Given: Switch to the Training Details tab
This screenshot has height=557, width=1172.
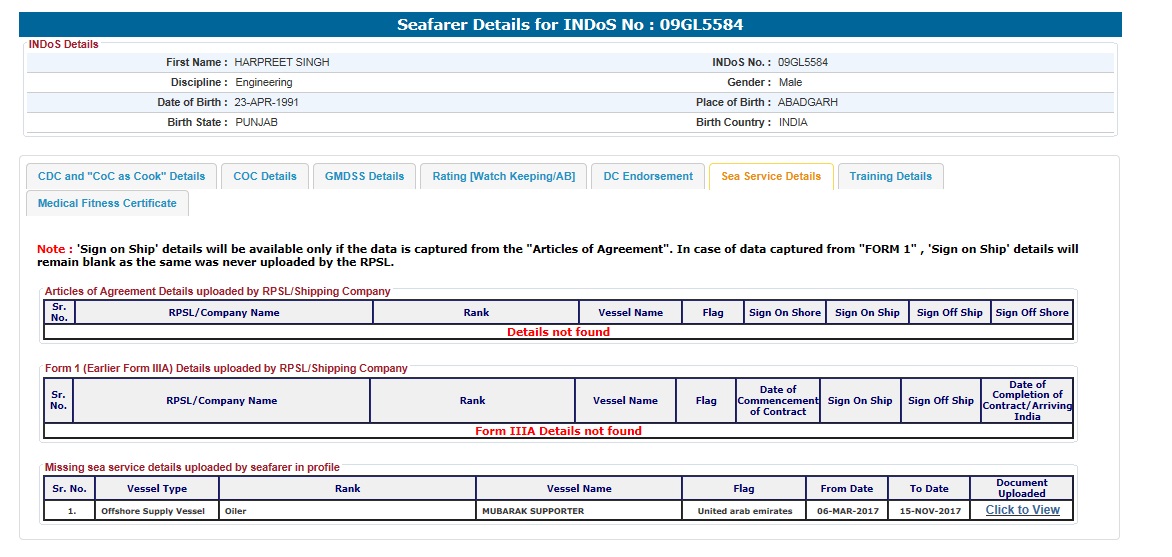Looking at the screenshot, I should pos(890,176).
